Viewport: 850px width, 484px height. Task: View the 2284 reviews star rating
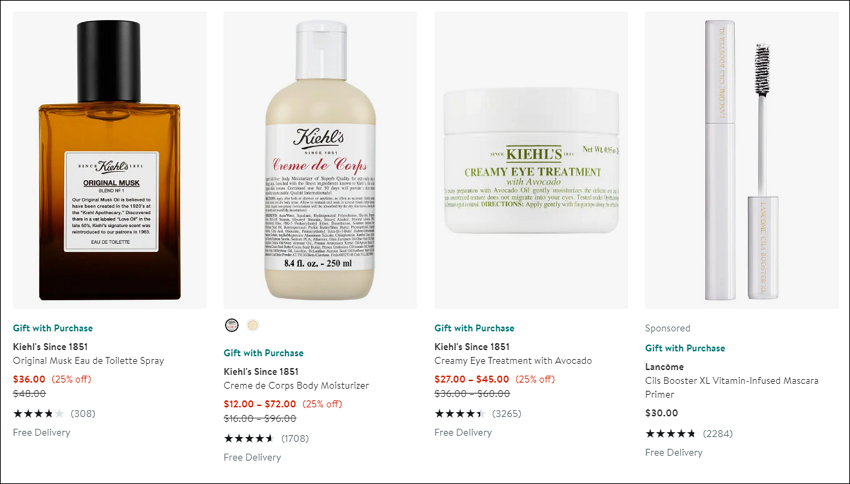tap(688, 434)
